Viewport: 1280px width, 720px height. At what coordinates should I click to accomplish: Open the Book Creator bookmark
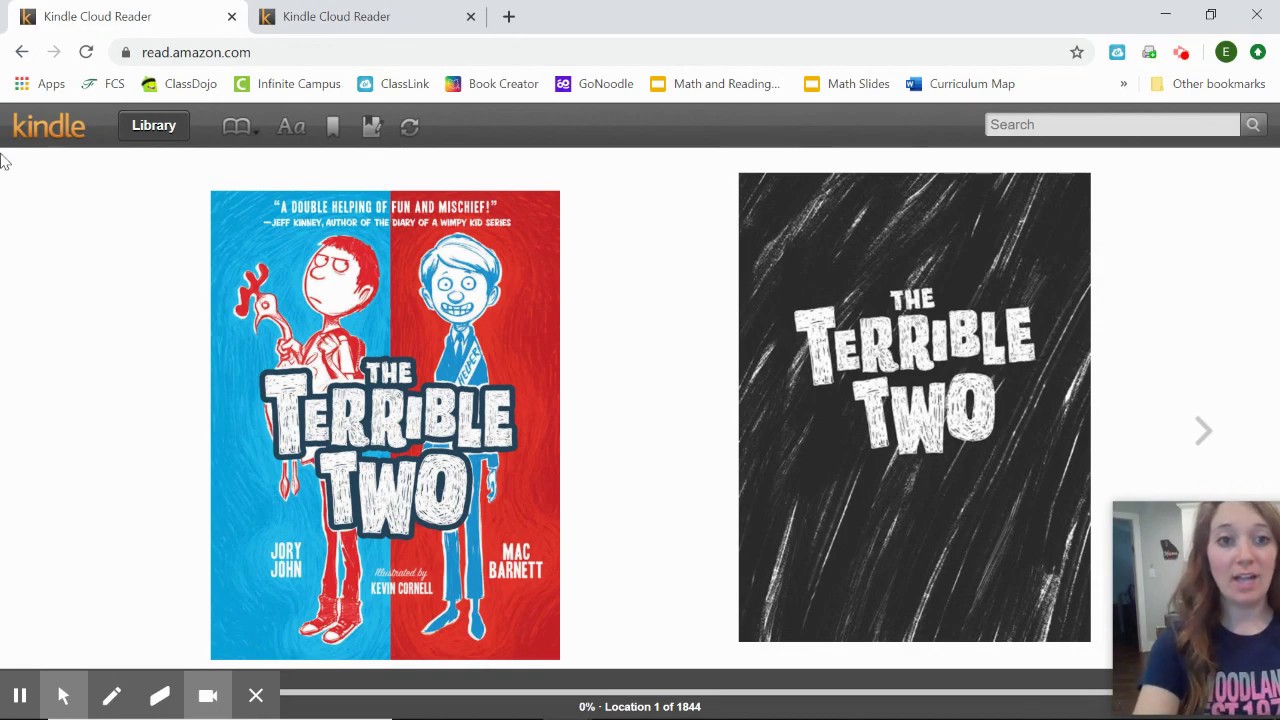click(x=493, y=84)
